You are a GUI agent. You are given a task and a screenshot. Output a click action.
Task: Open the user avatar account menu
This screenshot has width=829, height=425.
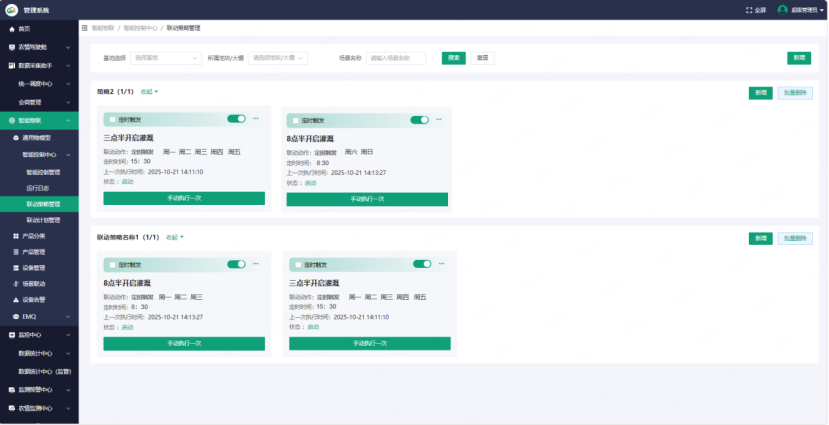click(782, 10)
